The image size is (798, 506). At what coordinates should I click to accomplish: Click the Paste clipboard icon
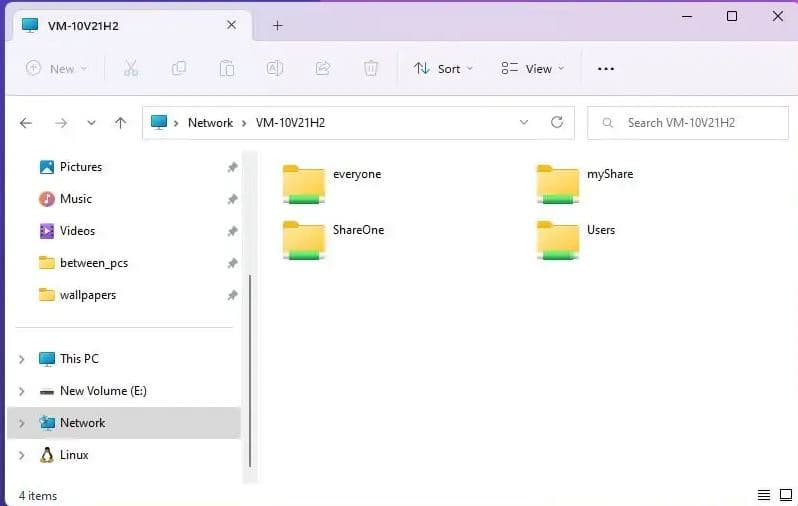click(227, 69)
